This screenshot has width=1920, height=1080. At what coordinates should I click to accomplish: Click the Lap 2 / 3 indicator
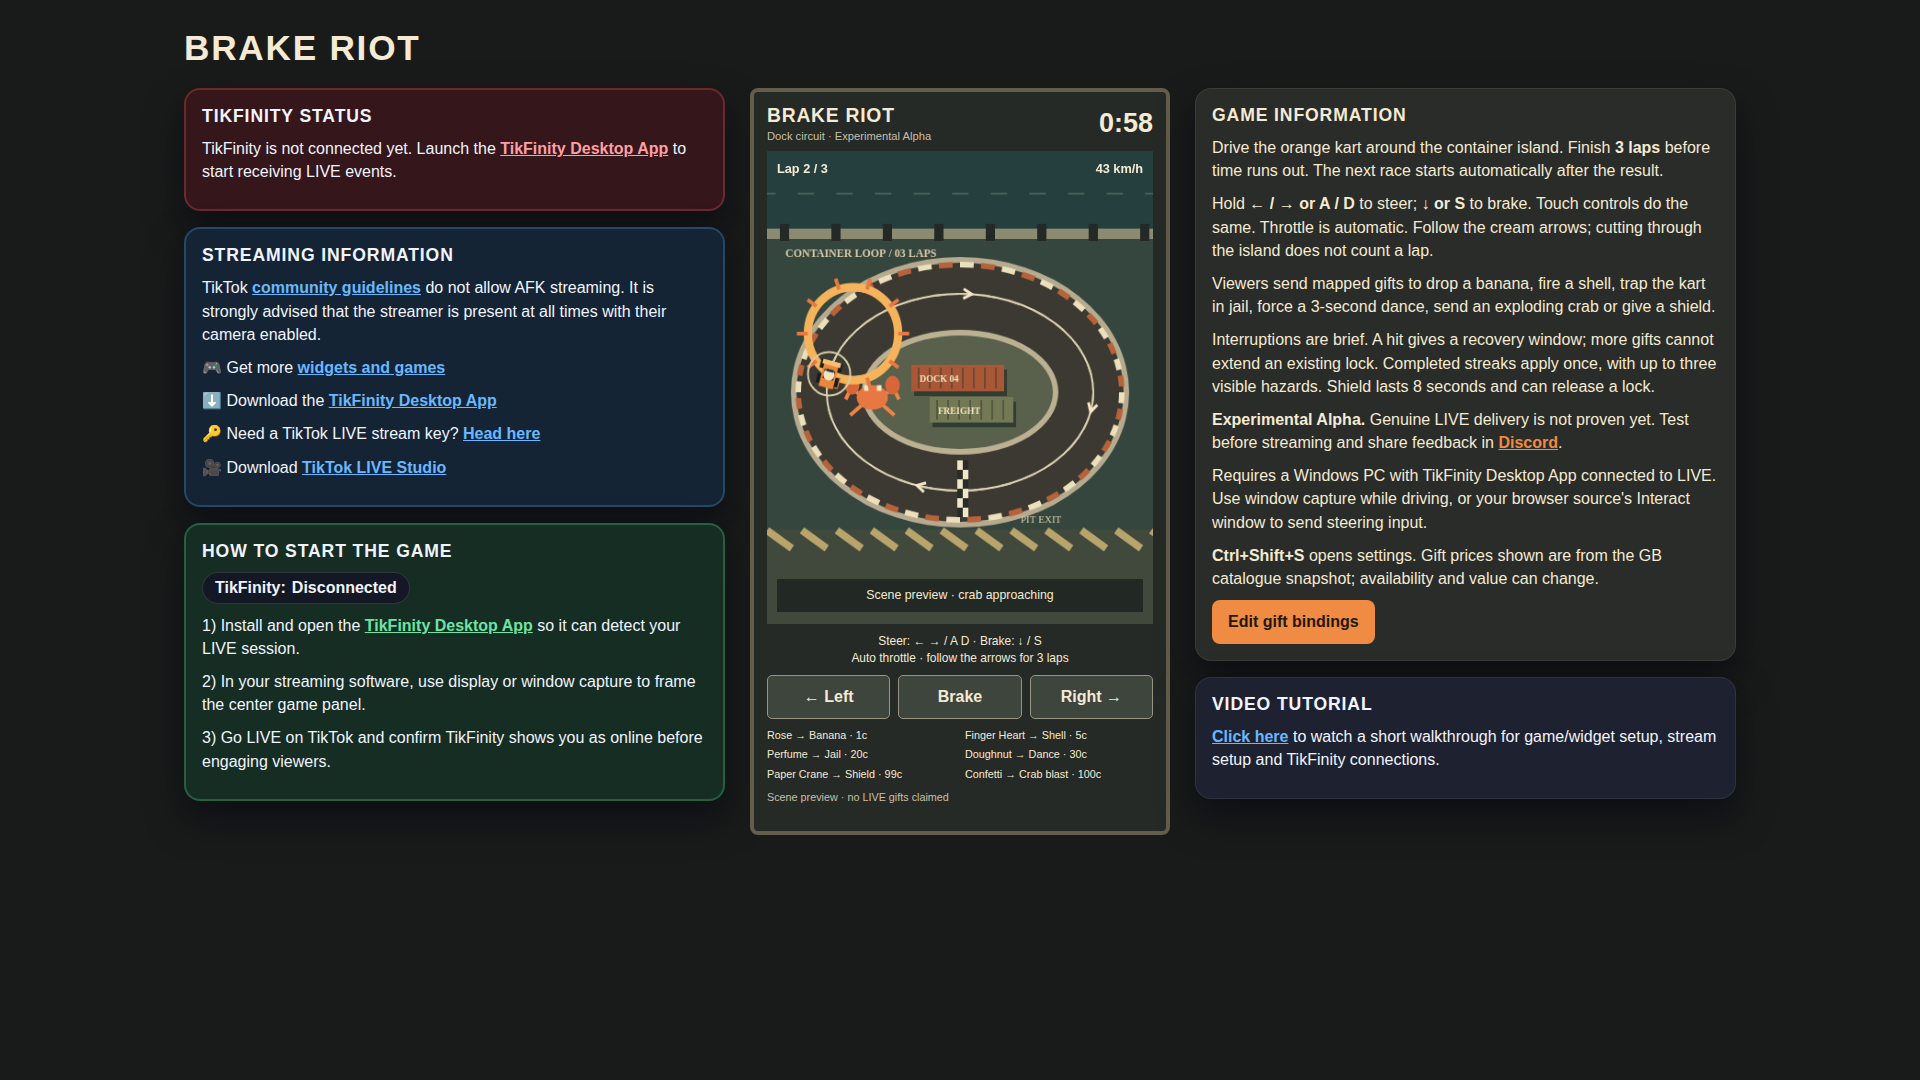coord(802,169)
